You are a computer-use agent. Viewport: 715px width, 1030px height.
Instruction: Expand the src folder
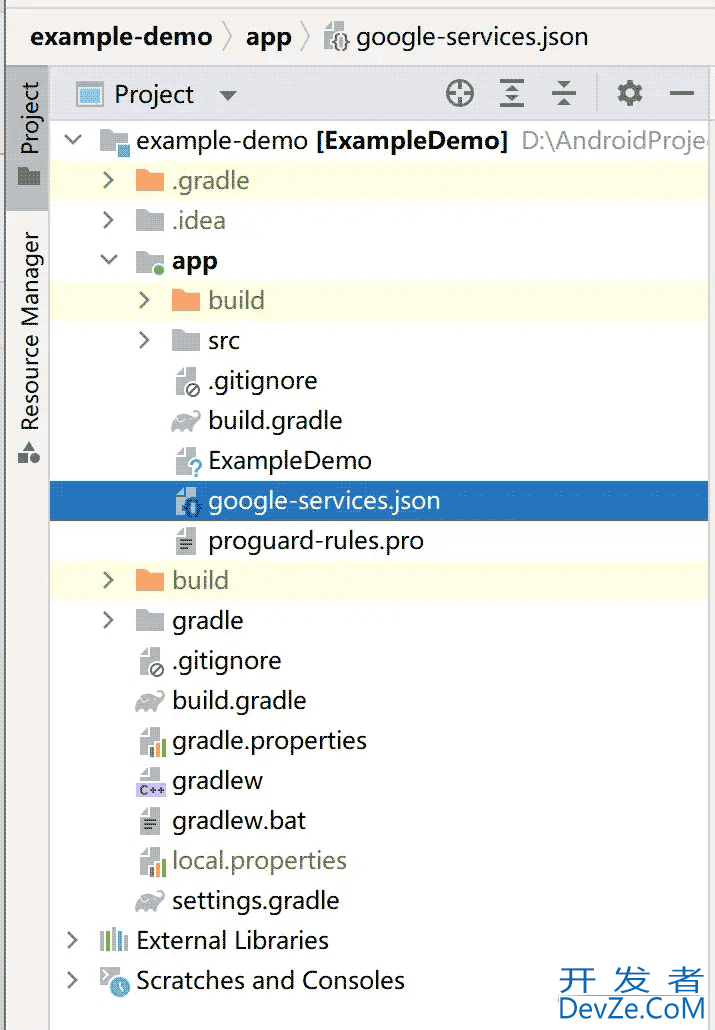[x=145, y=340]
